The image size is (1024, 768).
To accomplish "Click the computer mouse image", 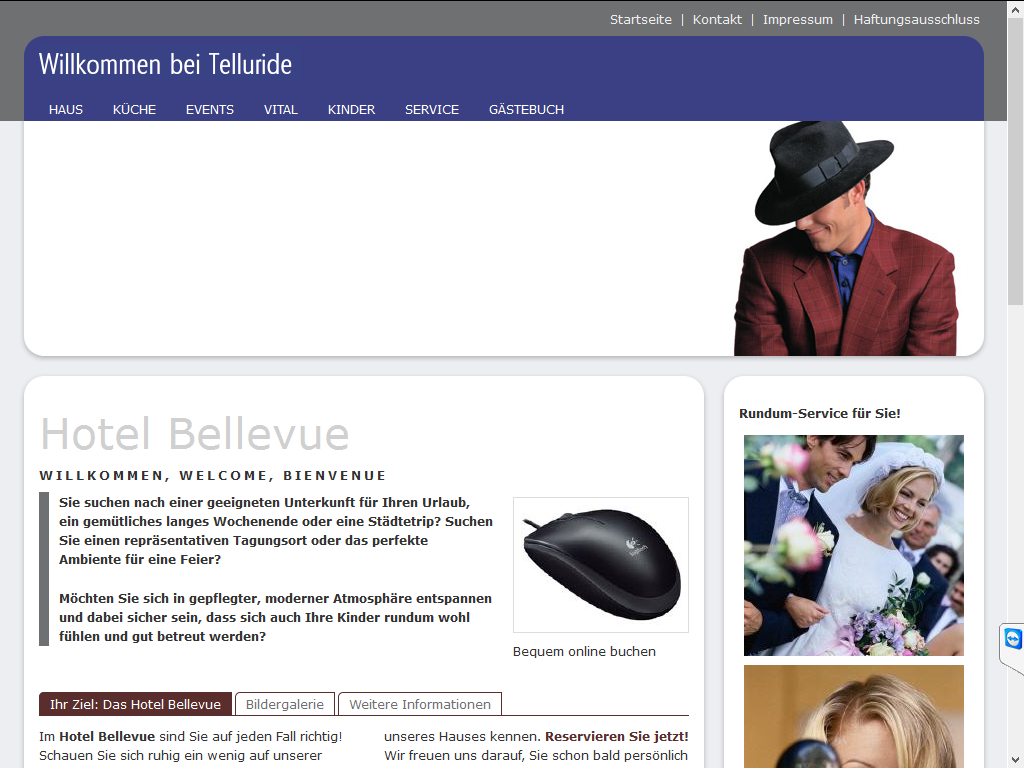I will [601, 565].
